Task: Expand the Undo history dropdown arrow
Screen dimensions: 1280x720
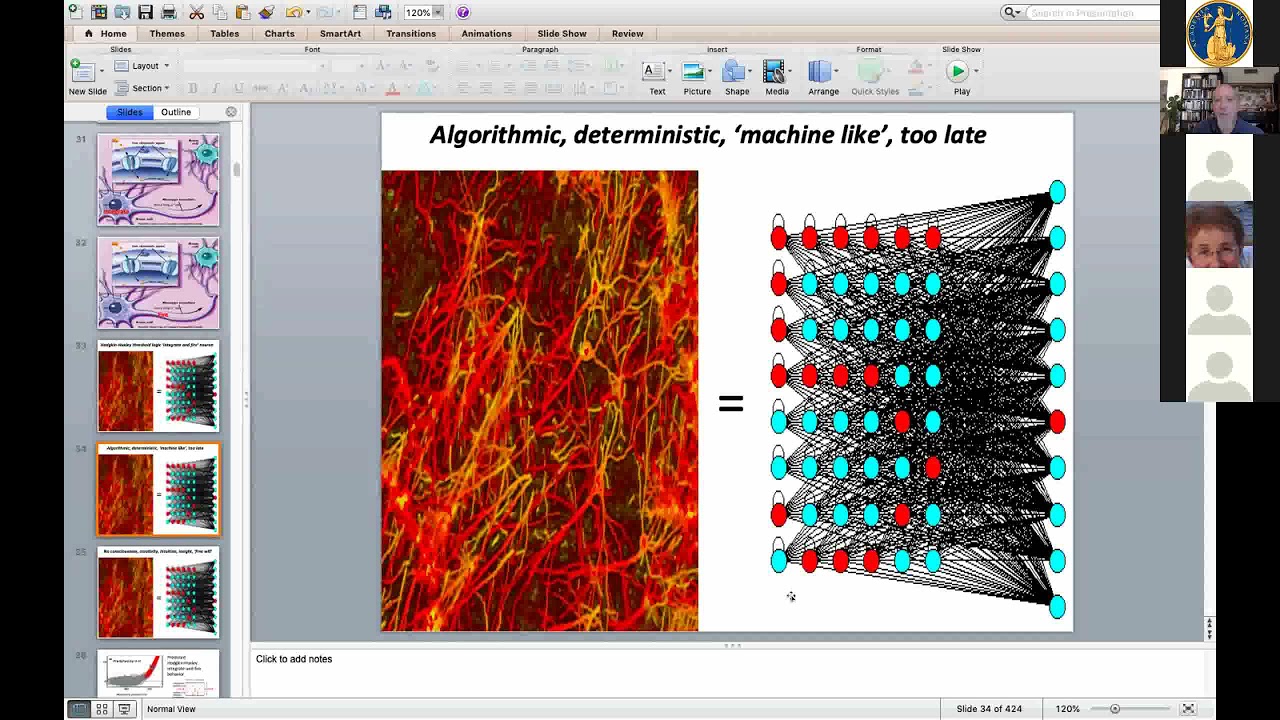Action: [306, 12]
